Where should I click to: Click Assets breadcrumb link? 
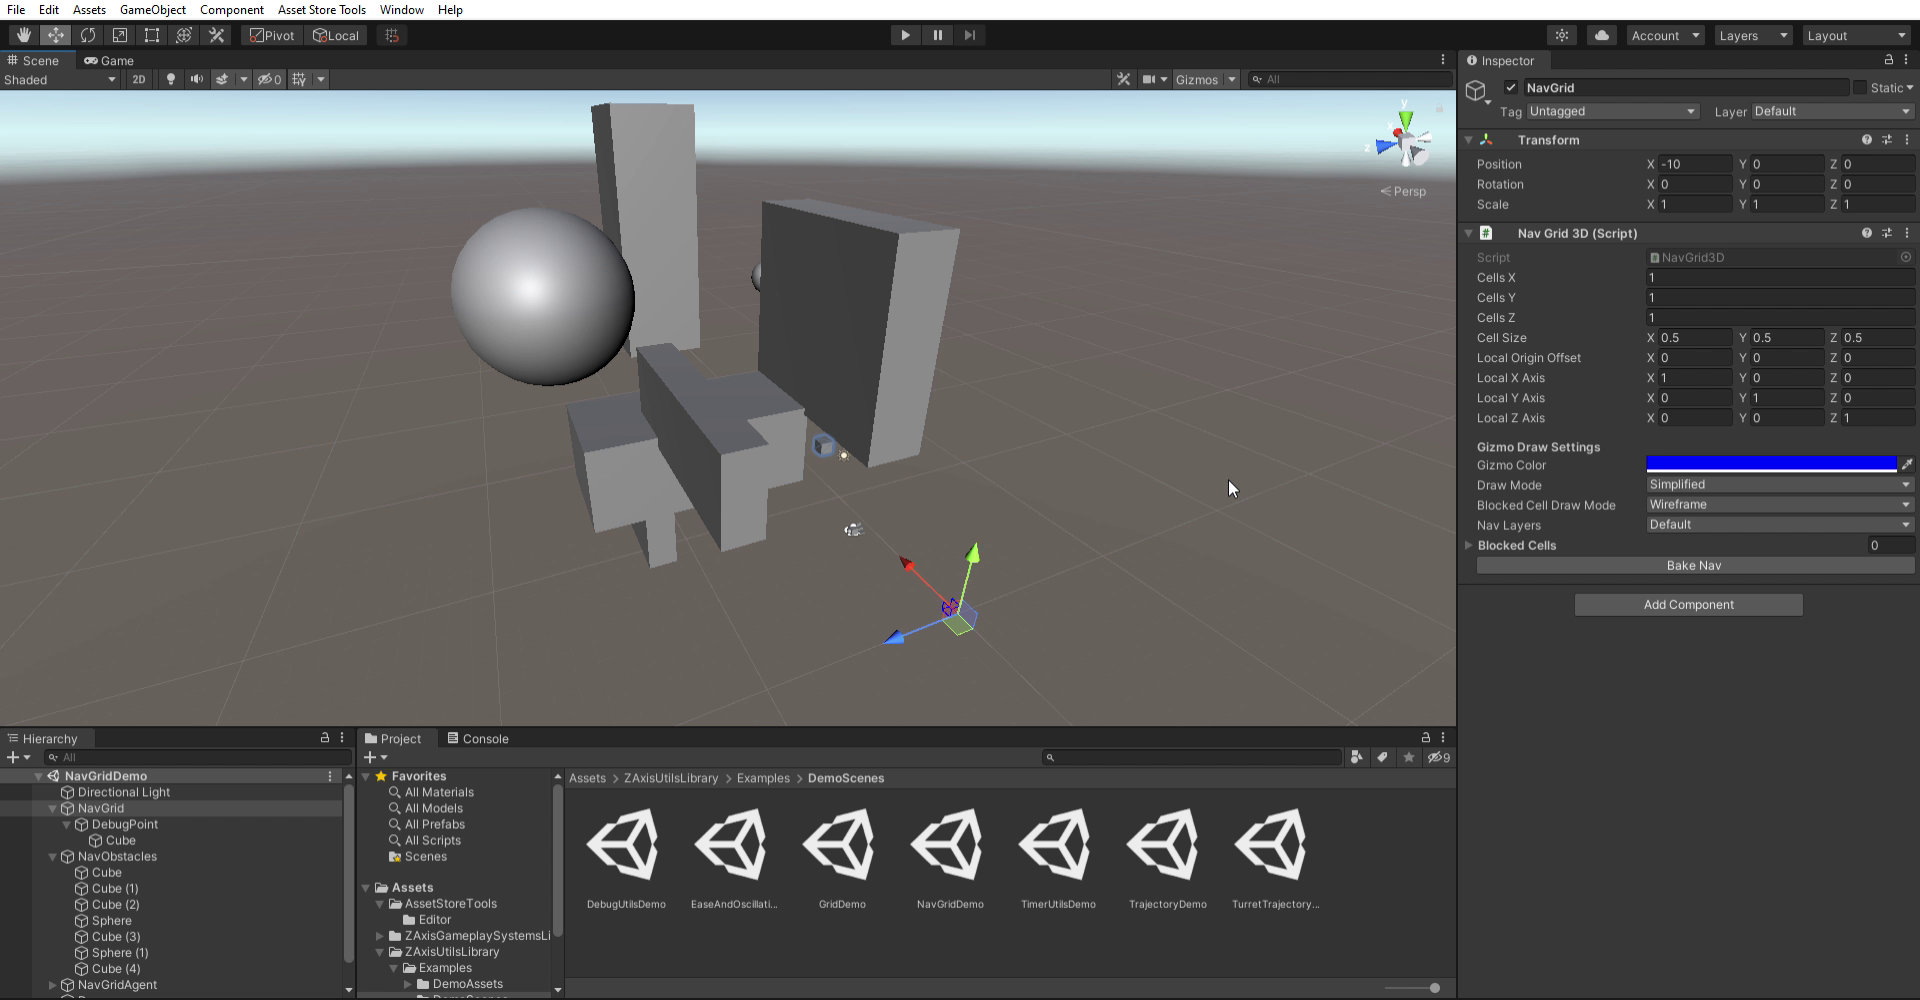pyautogui.click(x=587, y=778)
